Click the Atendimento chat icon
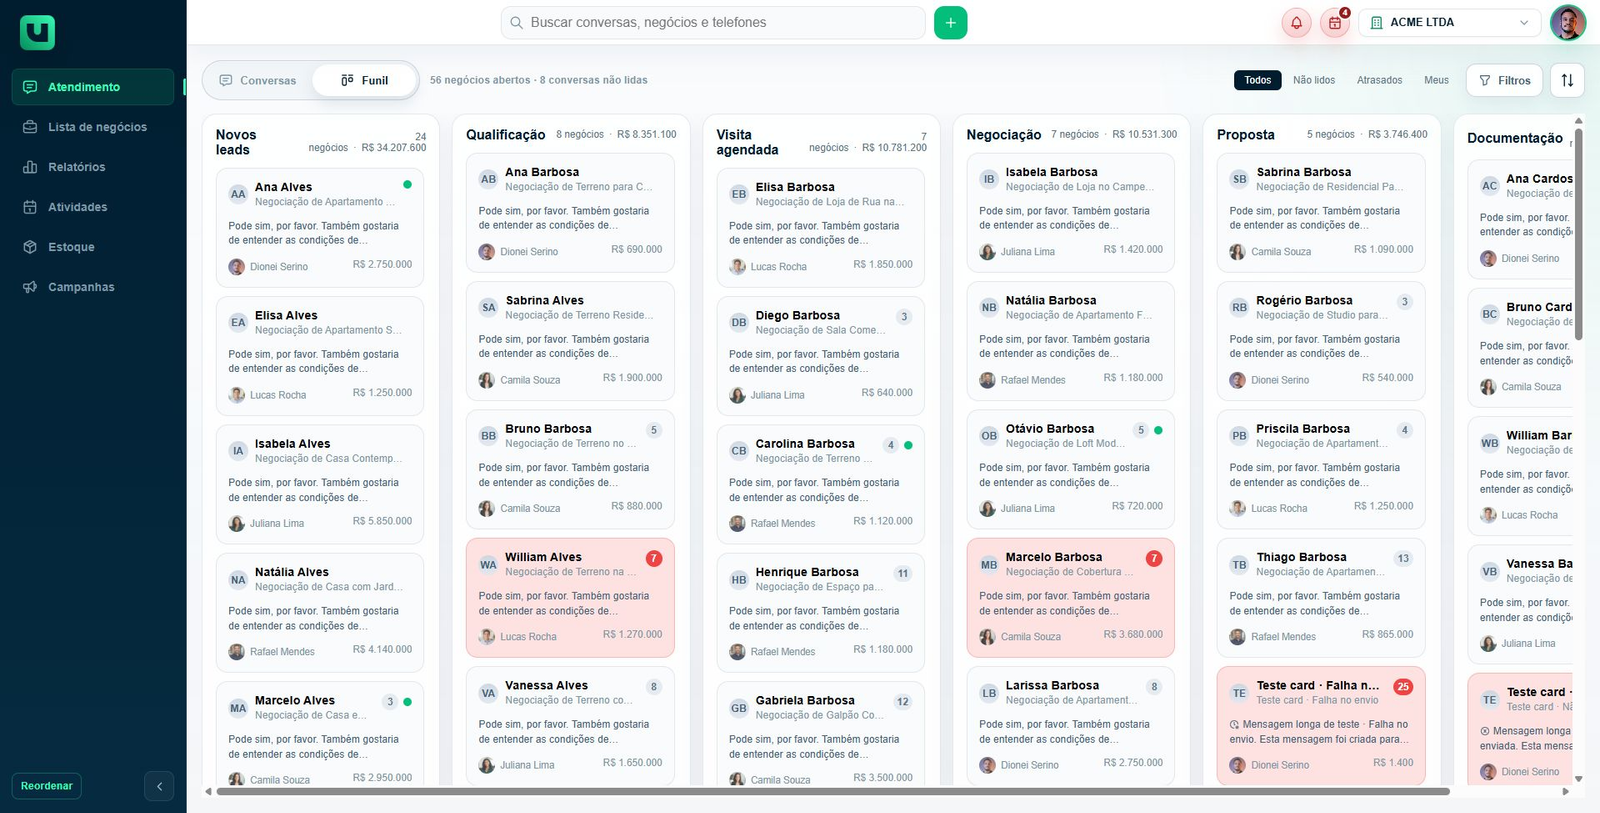This screenshot has height=813, width=1600. [x=30, y=87]
